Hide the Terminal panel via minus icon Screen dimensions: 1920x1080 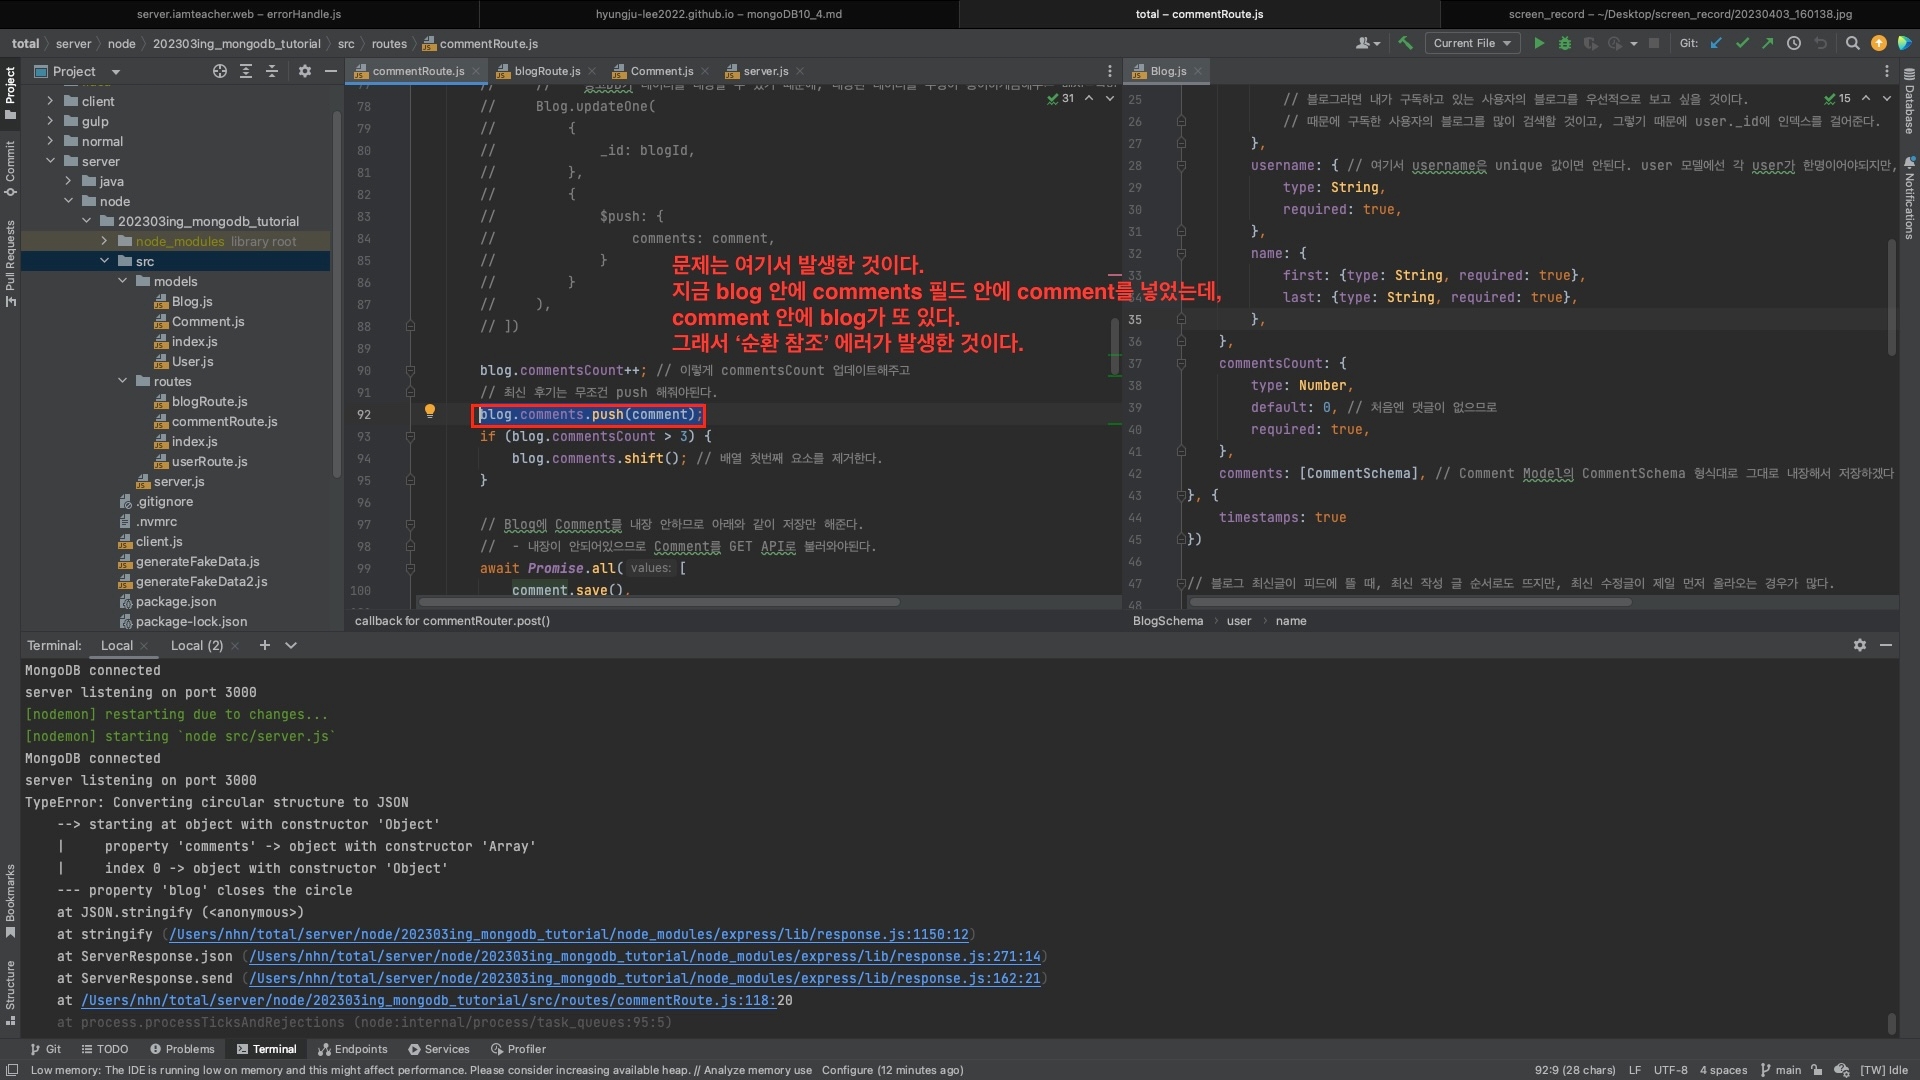[x=1886, y=645]
